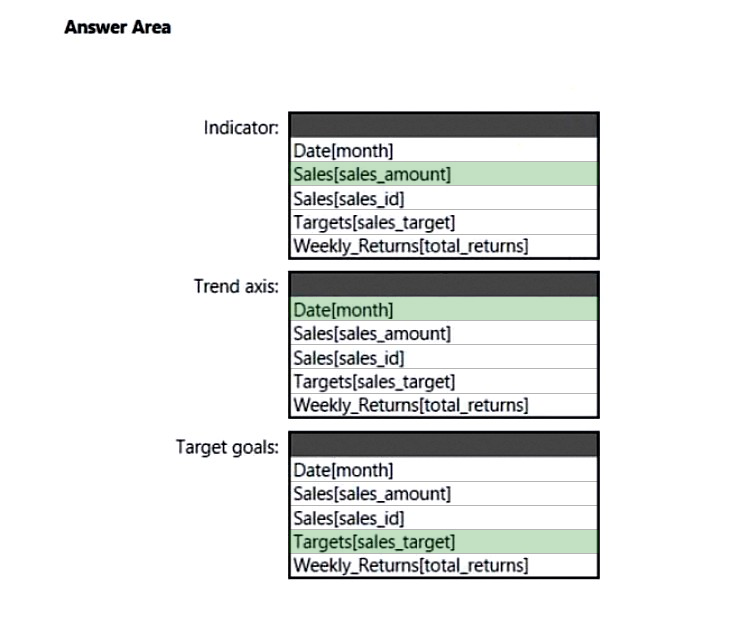Choose Sales[sales_amount] under Indicator
This screenshot has width=732, height=629.
443,174
